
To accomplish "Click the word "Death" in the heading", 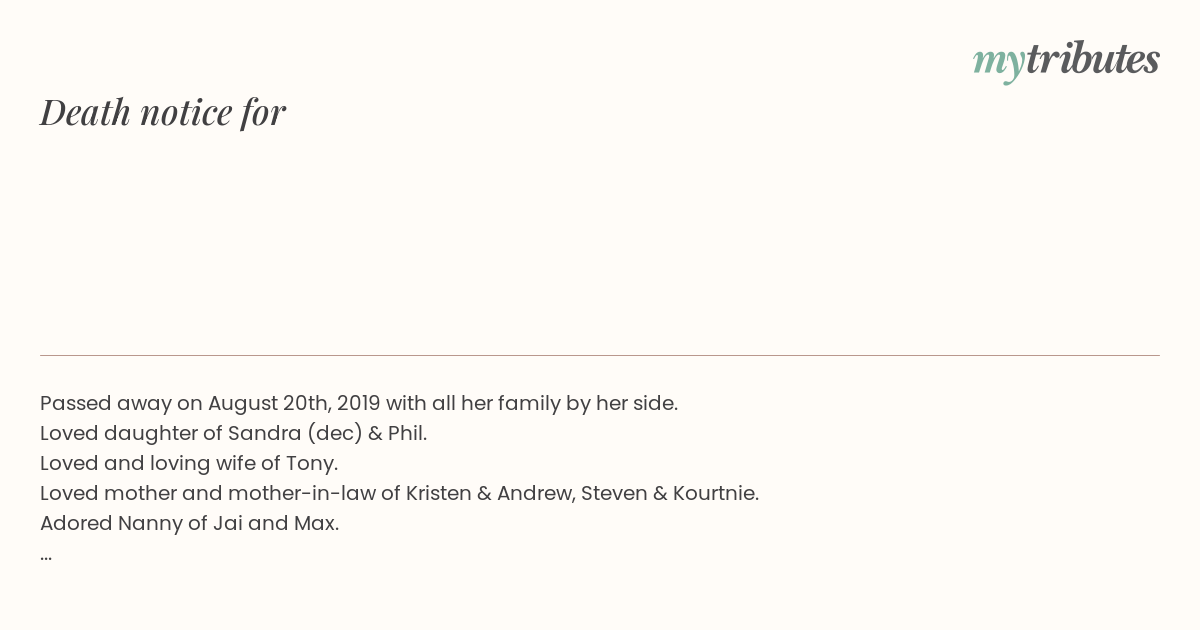I will [x=86, y=112].
